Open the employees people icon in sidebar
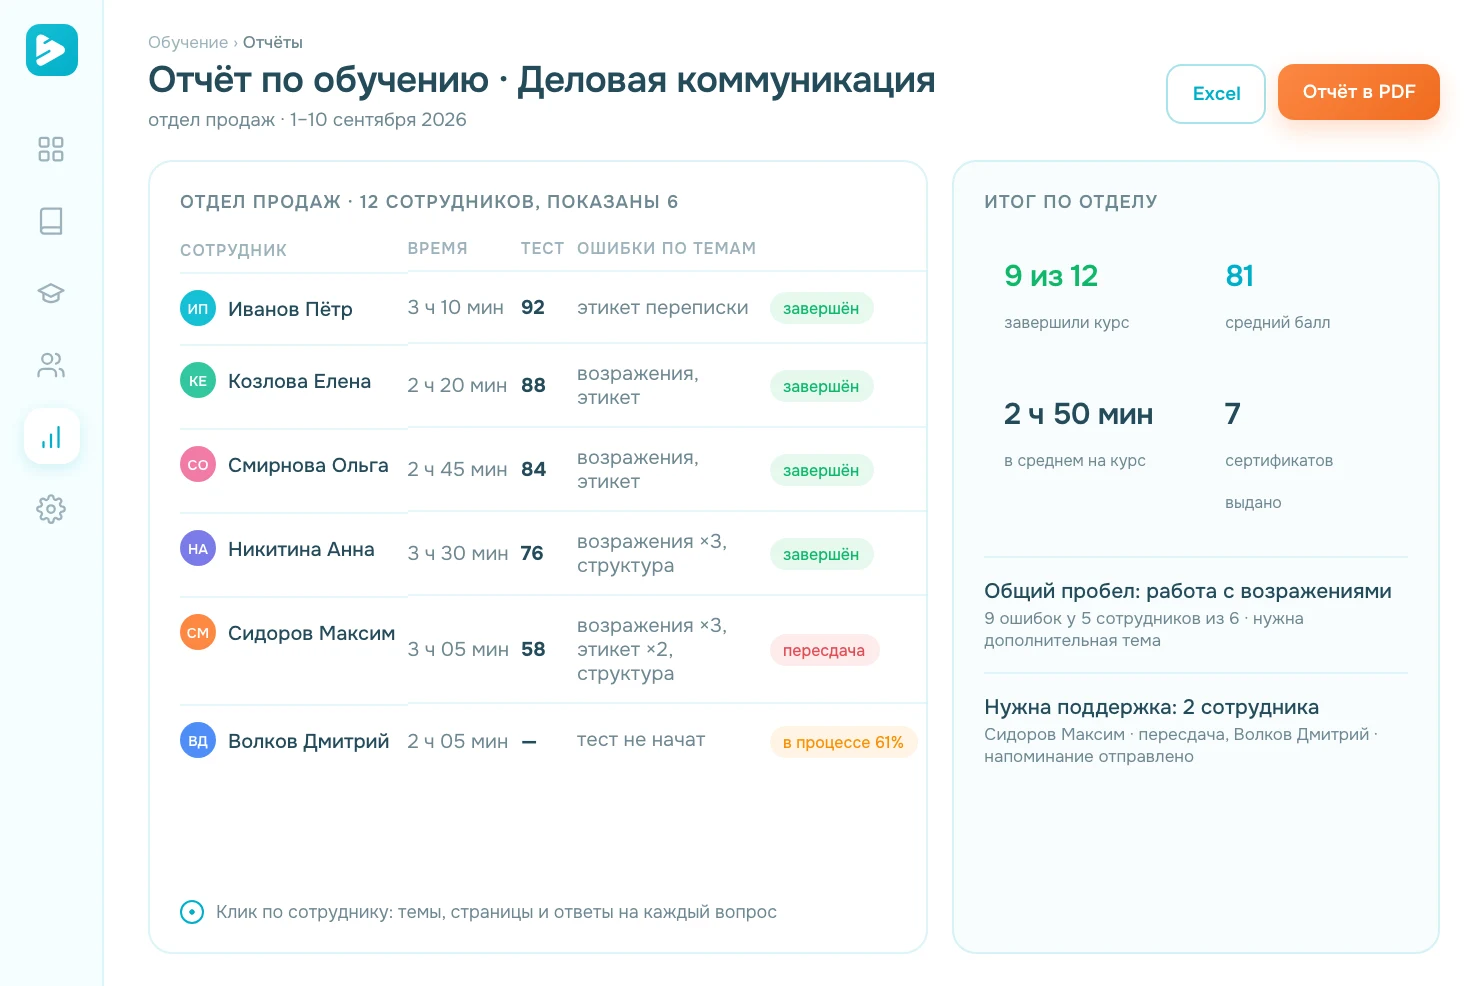This screenshot has height=986, width=1480. tap(51, 365)
